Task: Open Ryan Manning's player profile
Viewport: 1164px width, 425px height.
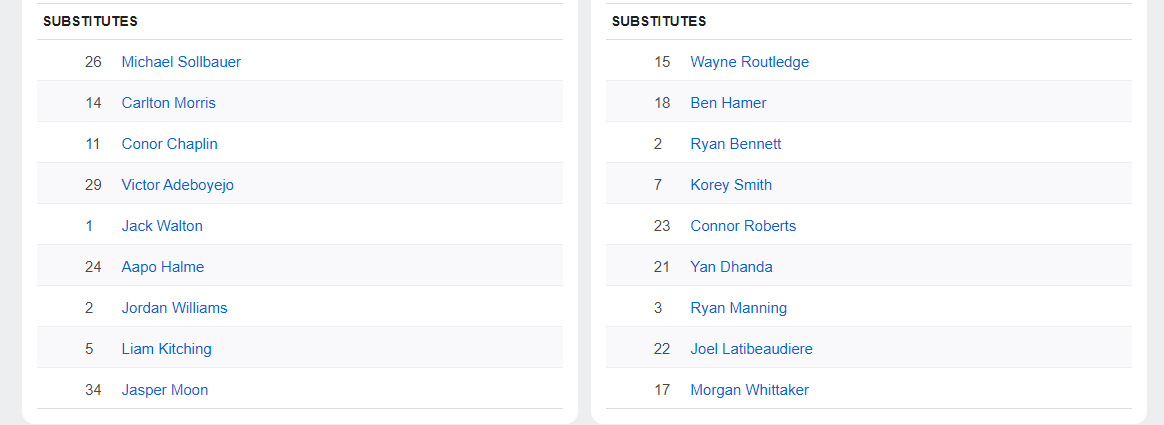Action: [x=738, y=308]
